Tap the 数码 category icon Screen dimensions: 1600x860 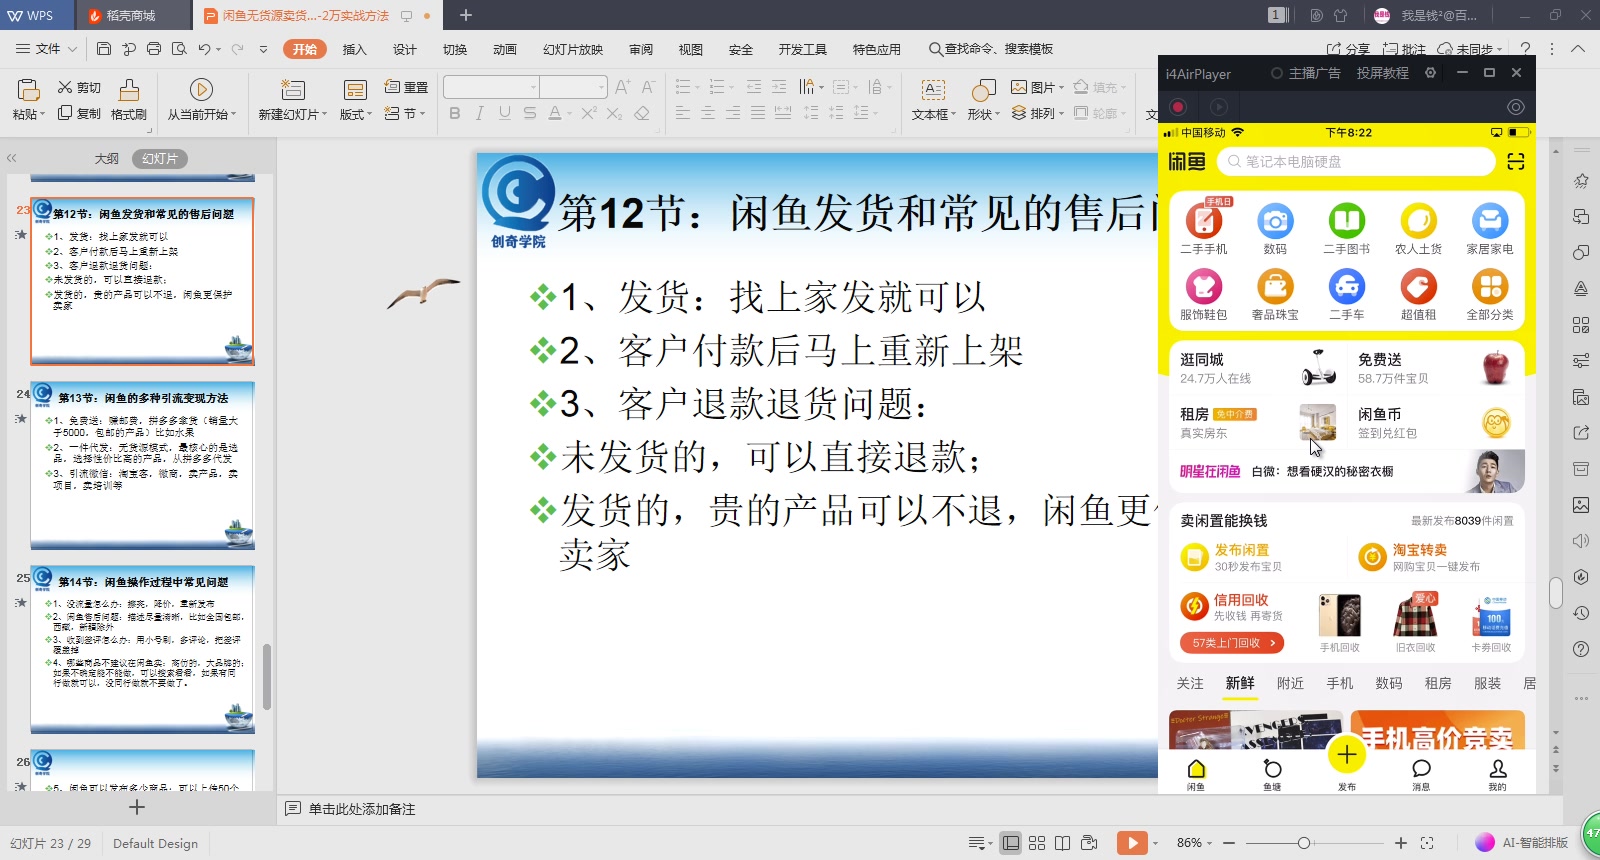(1275, 221)
